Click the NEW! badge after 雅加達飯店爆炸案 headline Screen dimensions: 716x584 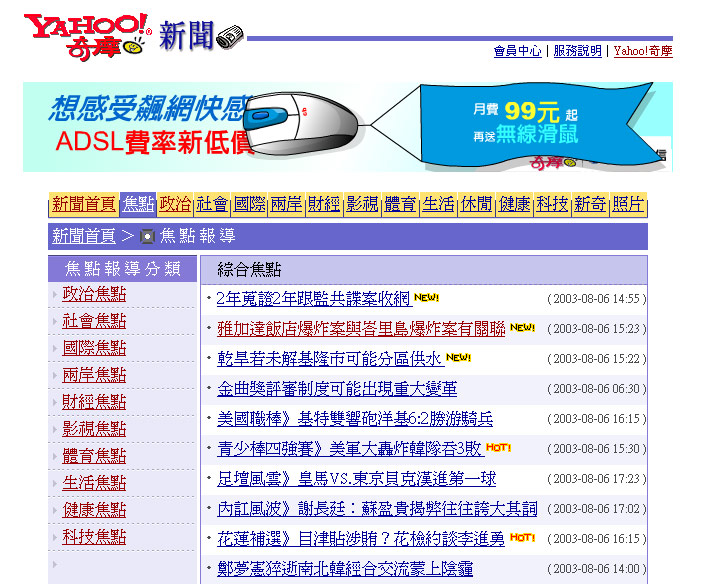[522, 327]
